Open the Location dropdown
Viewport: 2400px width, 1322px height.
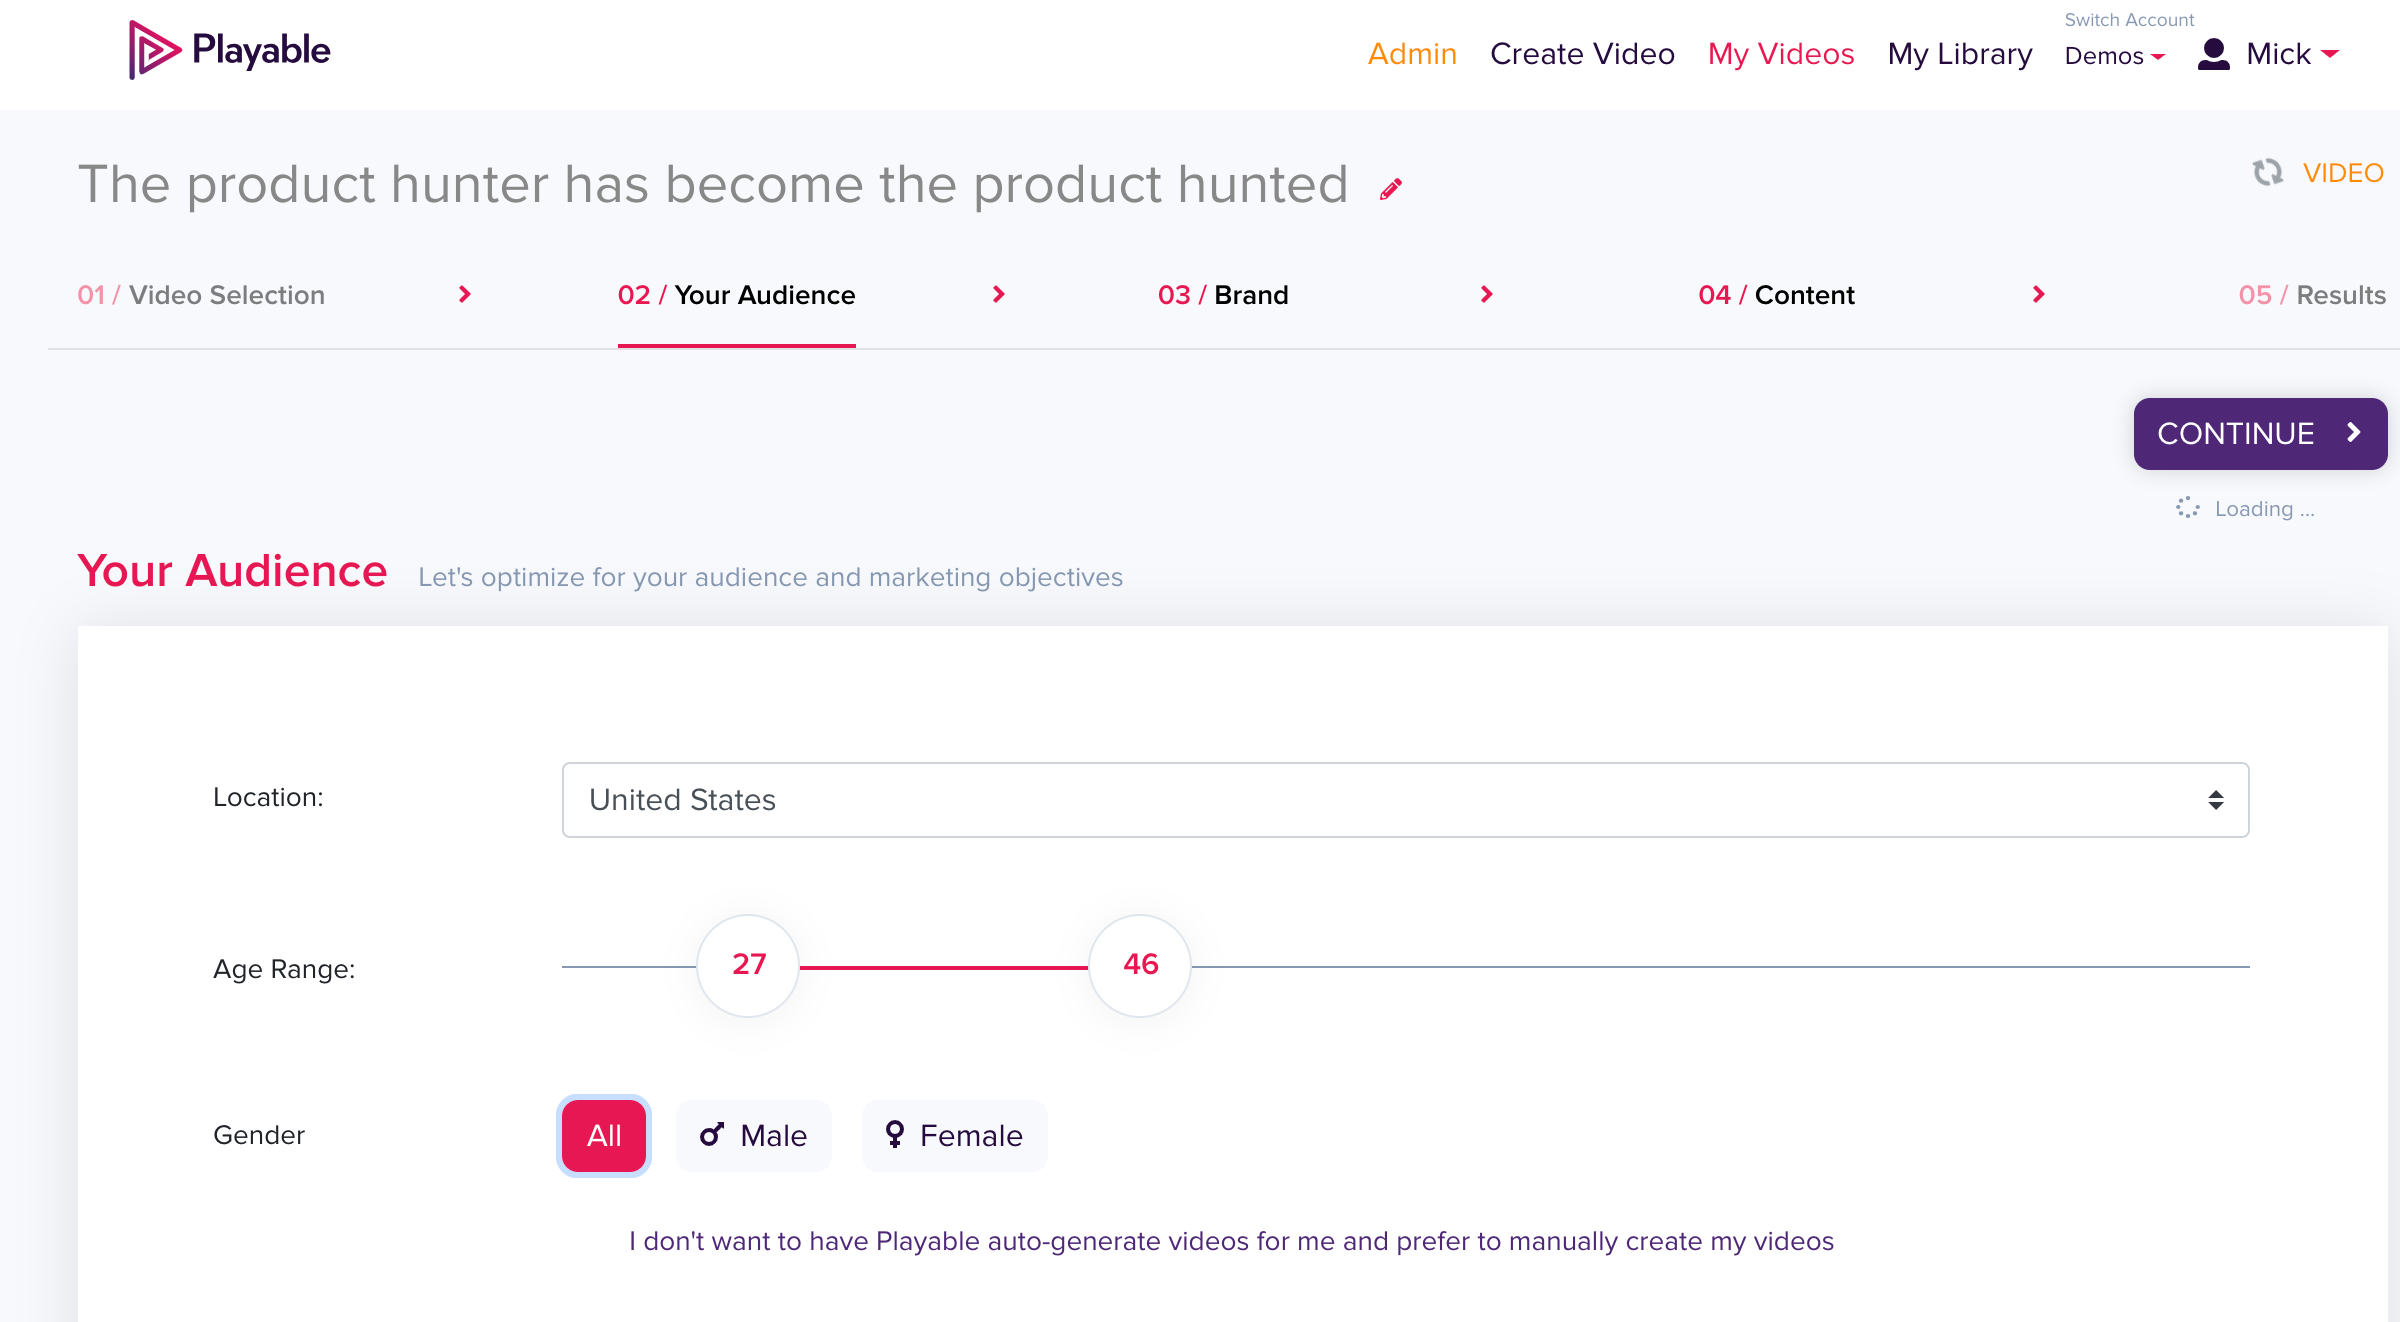tap(1405, 800)
